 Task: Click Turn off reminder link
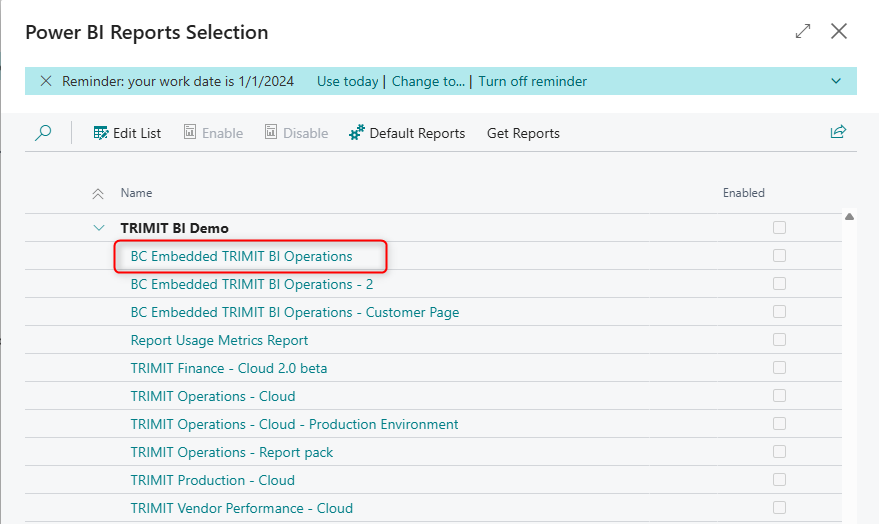point(533,81)
